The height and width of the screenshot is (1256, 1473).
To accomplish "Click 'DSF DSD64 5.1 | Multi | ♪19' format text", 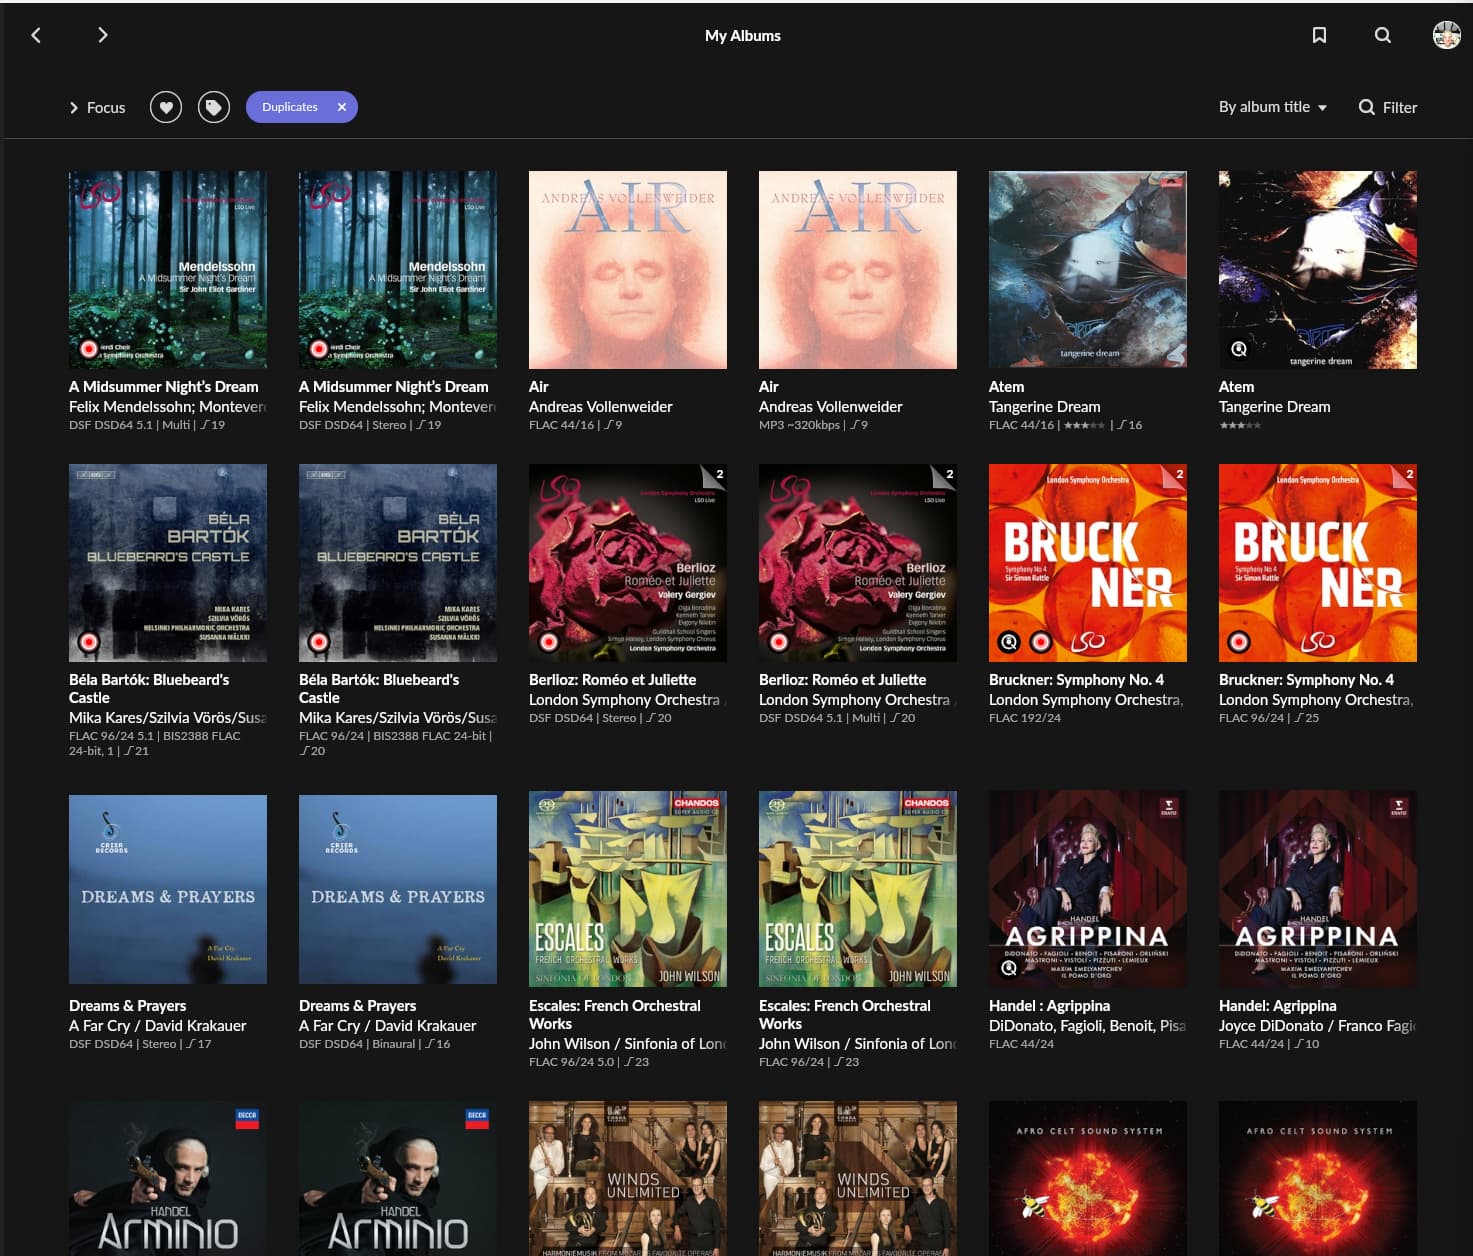I will tap(147, 425).
